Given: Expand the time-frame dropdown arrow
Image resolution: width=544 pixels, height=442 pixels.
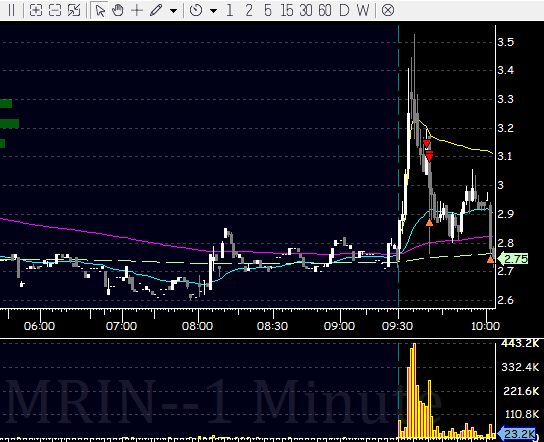Looking at the screenshot, I should pyautogui.click(x=213, y=11).
